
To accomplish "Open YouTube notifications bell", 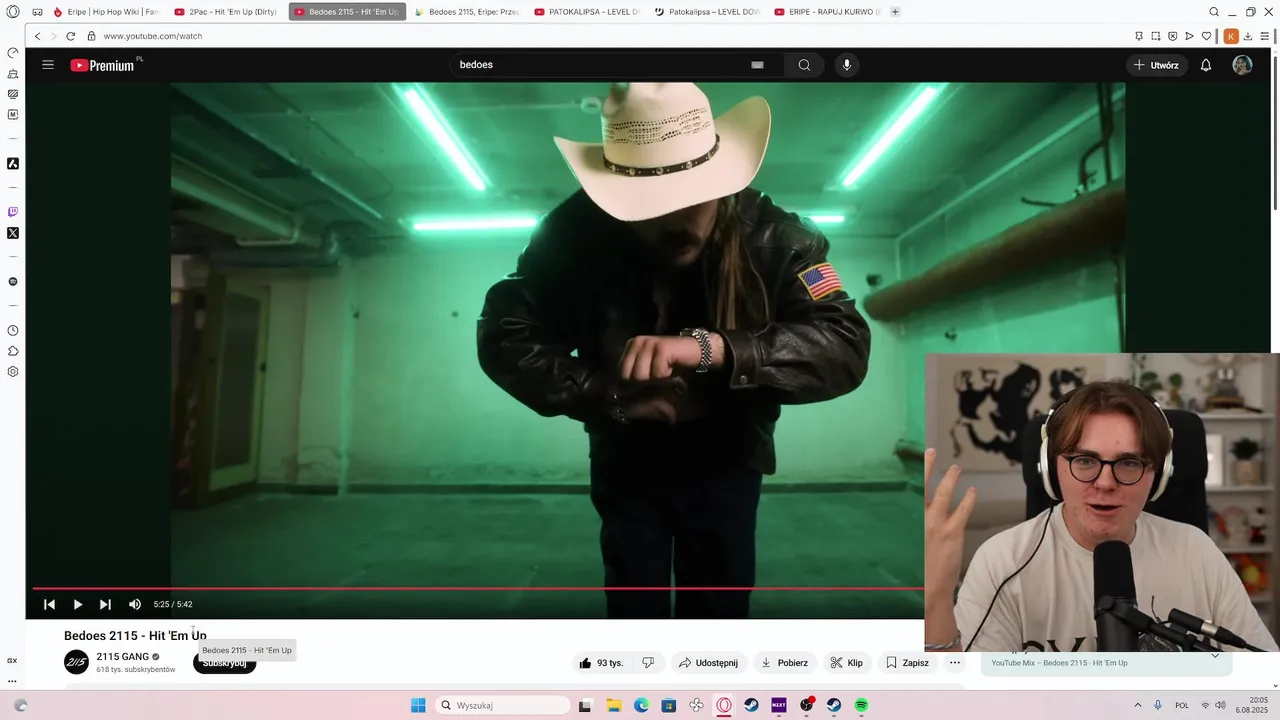I will tap(1206, 65).
